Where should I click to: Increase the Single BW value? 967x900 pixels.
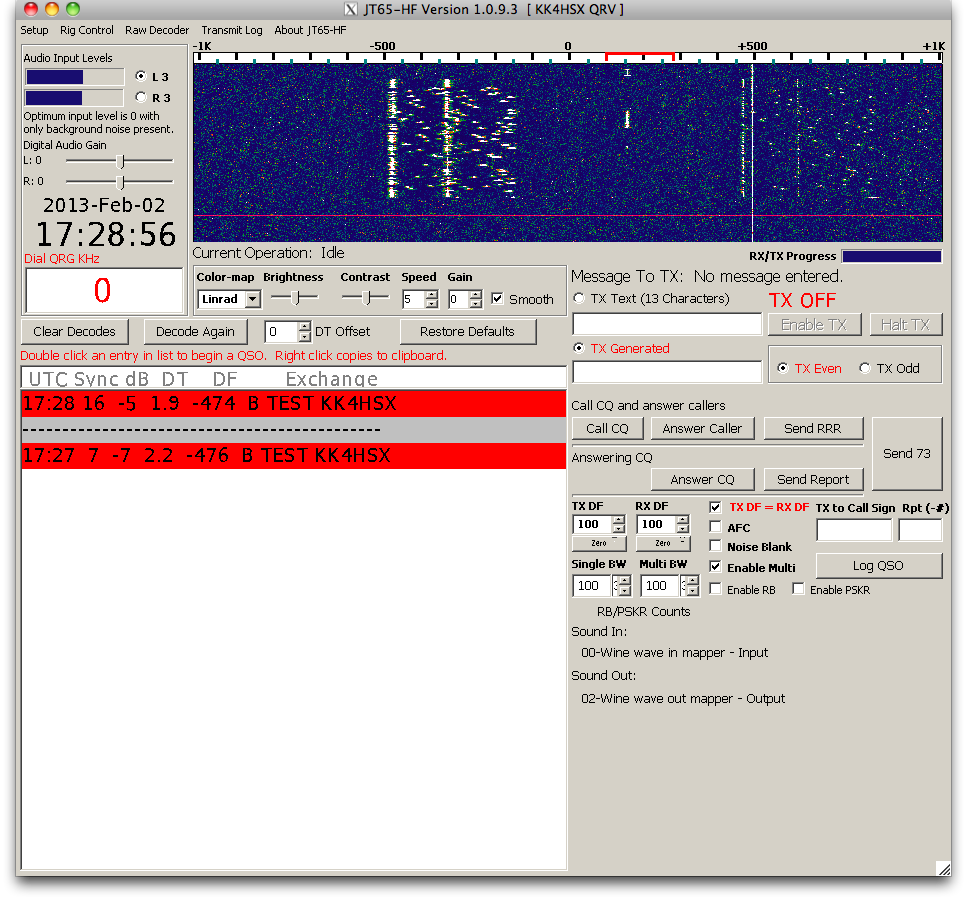point(625,581)
